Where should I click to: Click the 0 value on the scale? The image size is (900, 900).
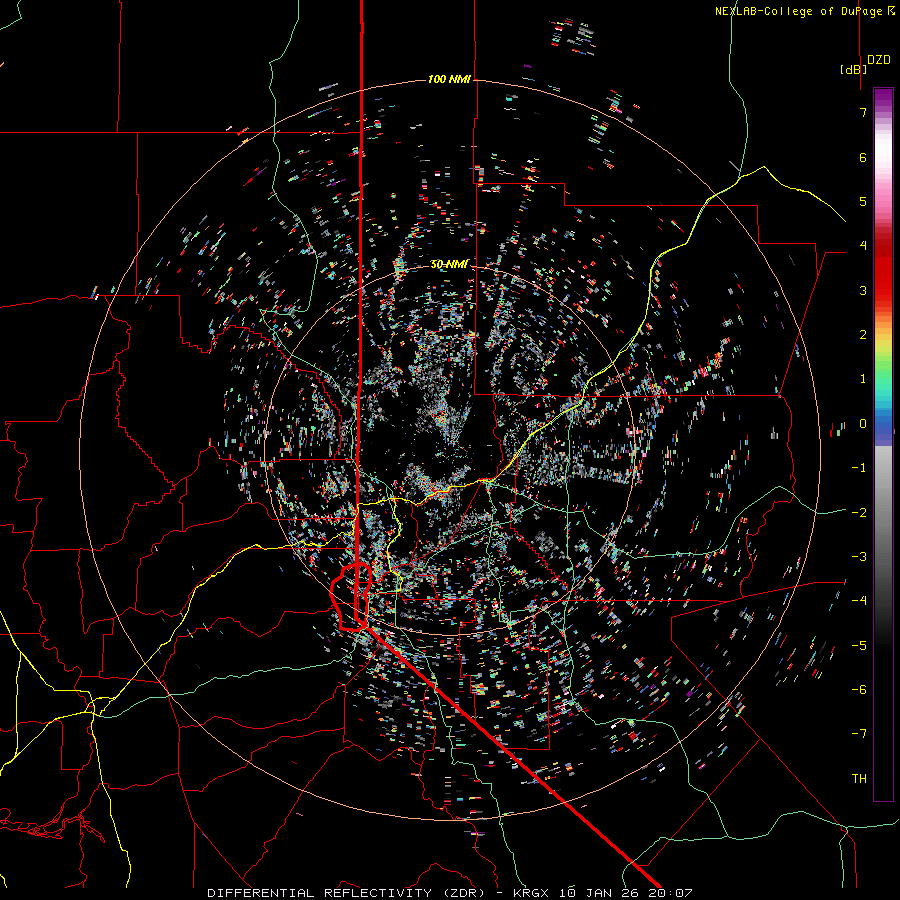tap(863, 424)
